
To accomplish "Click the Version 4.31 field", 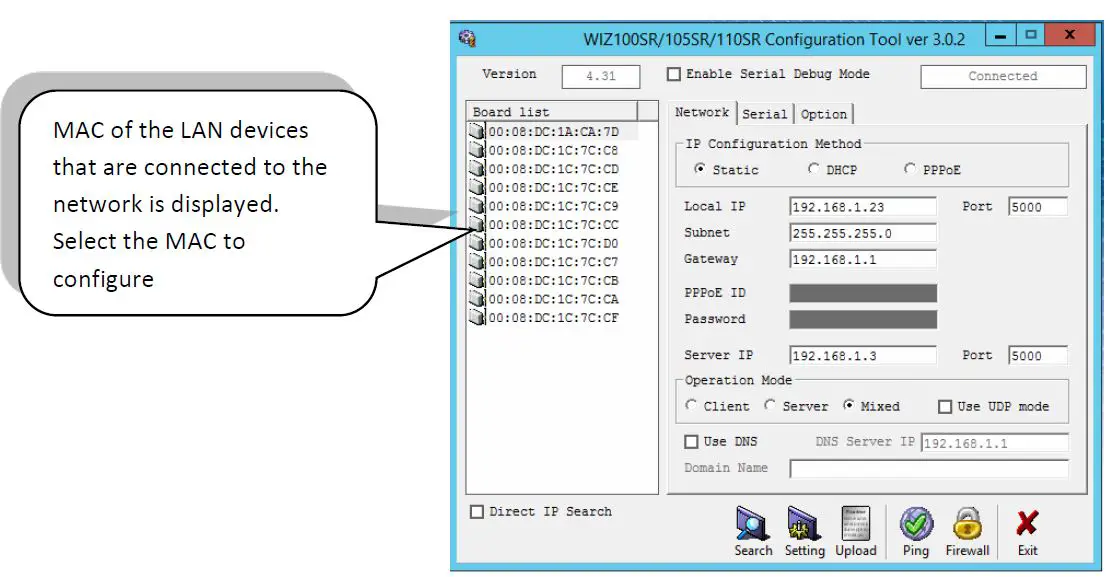I will (600, 76).
